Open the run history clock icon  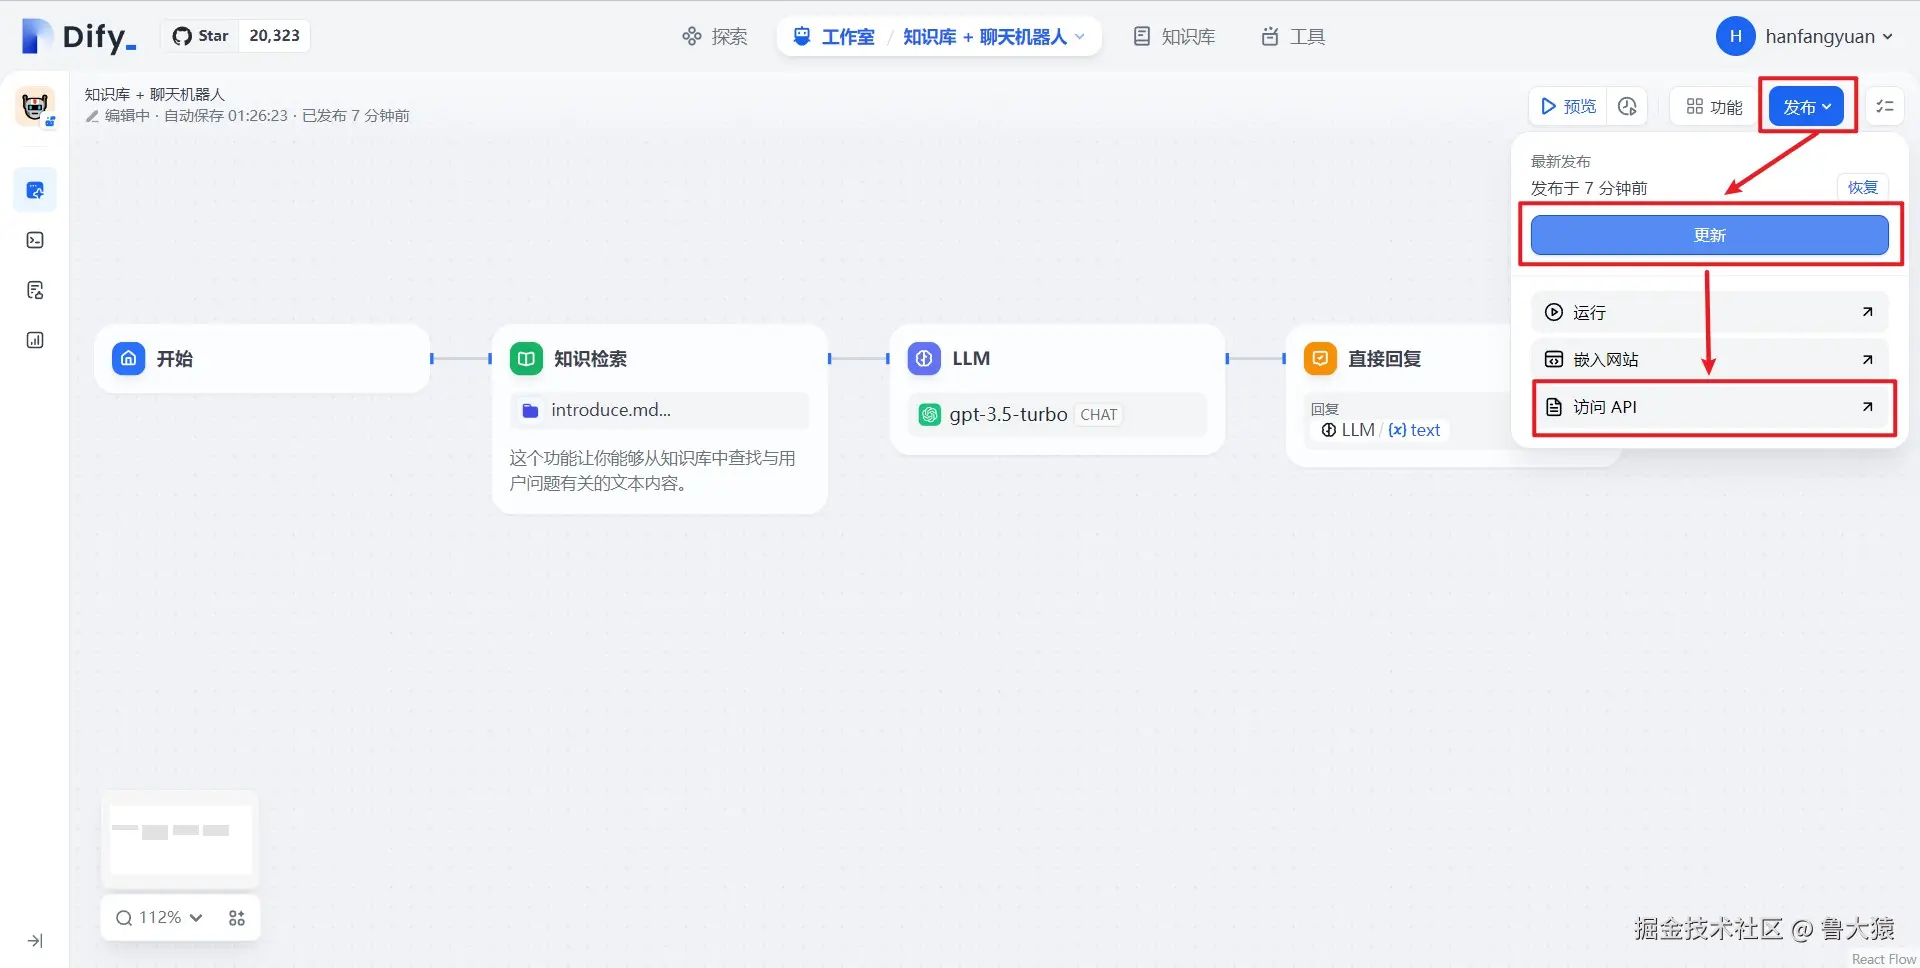(1627, 106)
